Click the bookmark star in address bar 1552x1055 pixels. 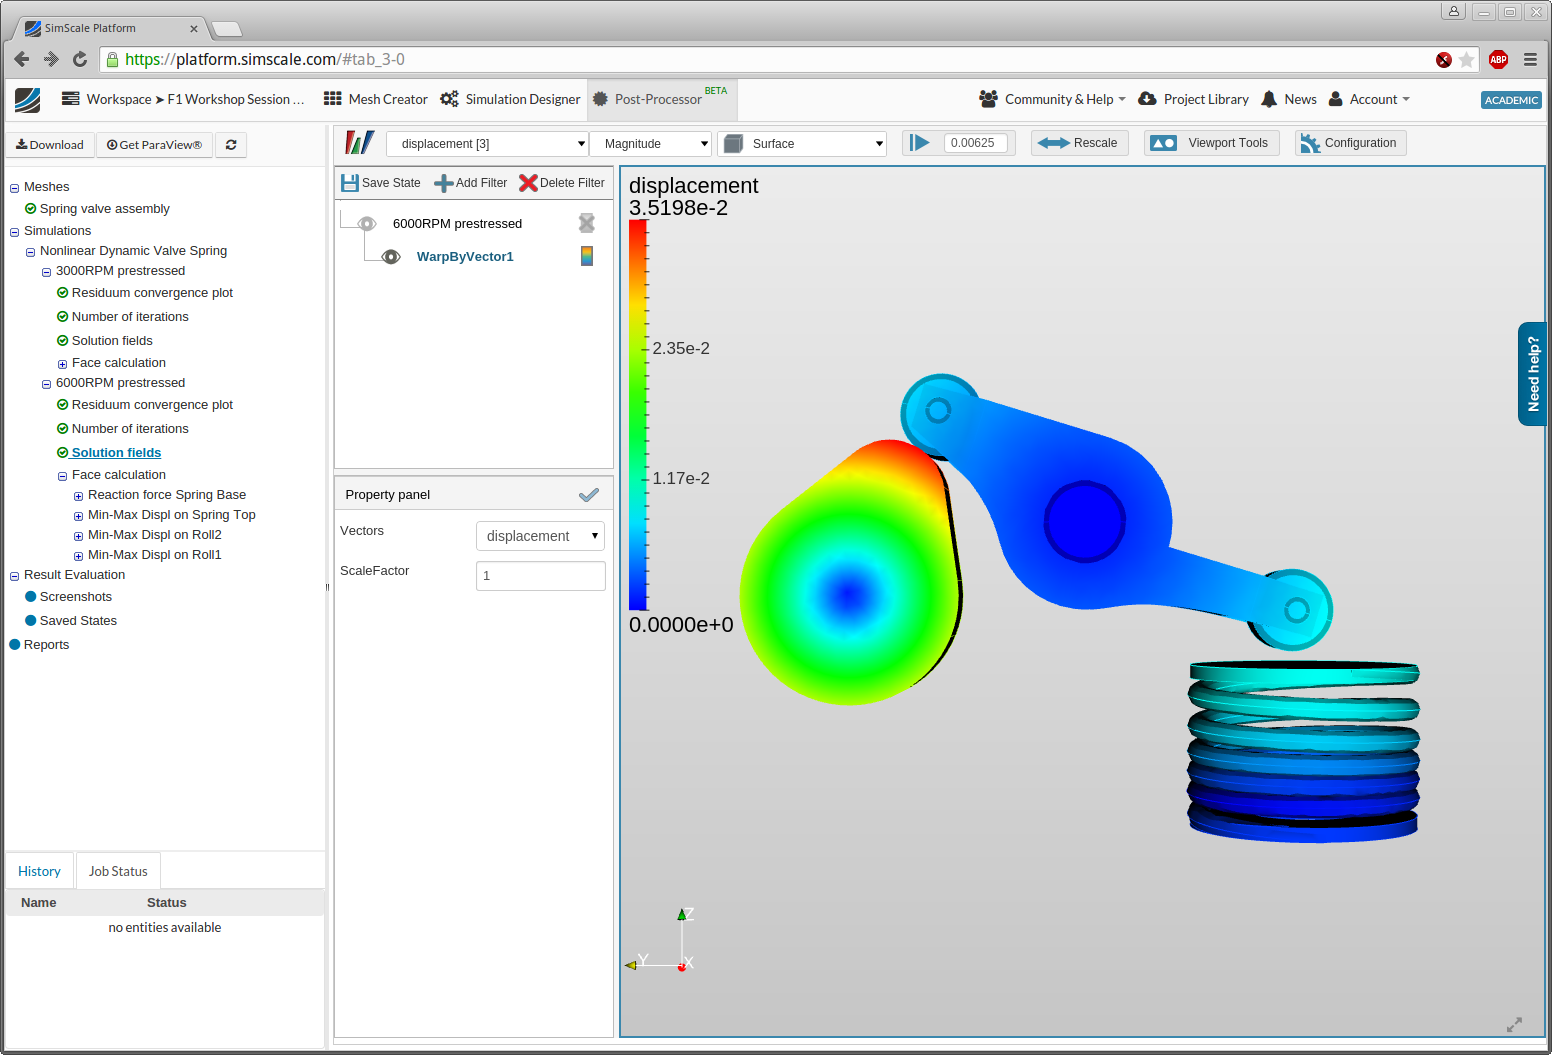click(x=1467, y=60)
